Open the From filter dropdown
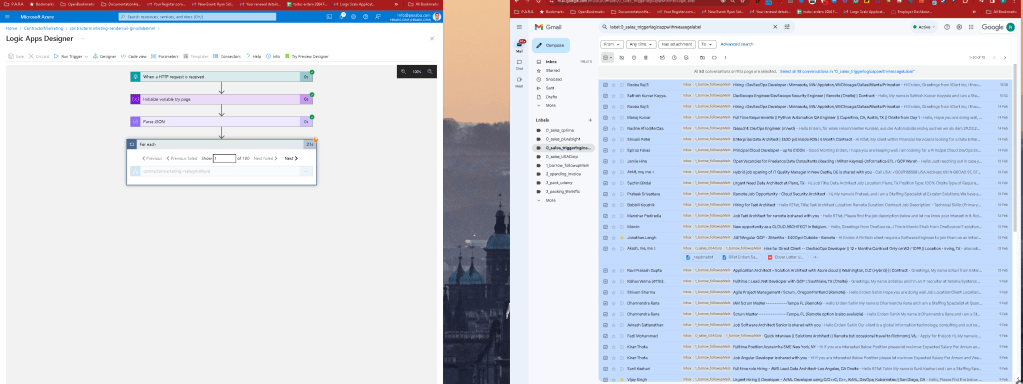Viewport: 1023px width, 384px height. [x=611, y=44]
